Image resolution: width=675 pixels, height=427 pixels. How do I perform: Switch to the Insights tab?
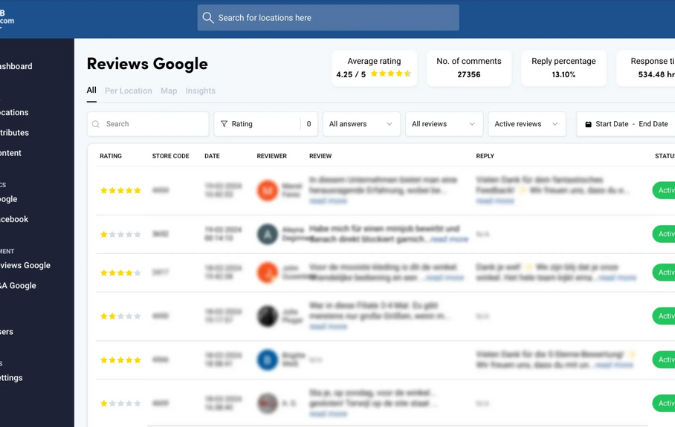(200, 91)
